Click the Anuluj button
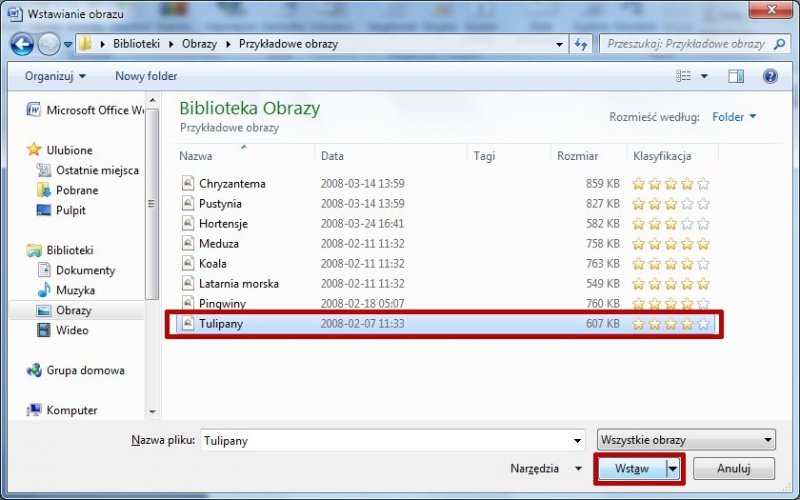 point(733,468)
